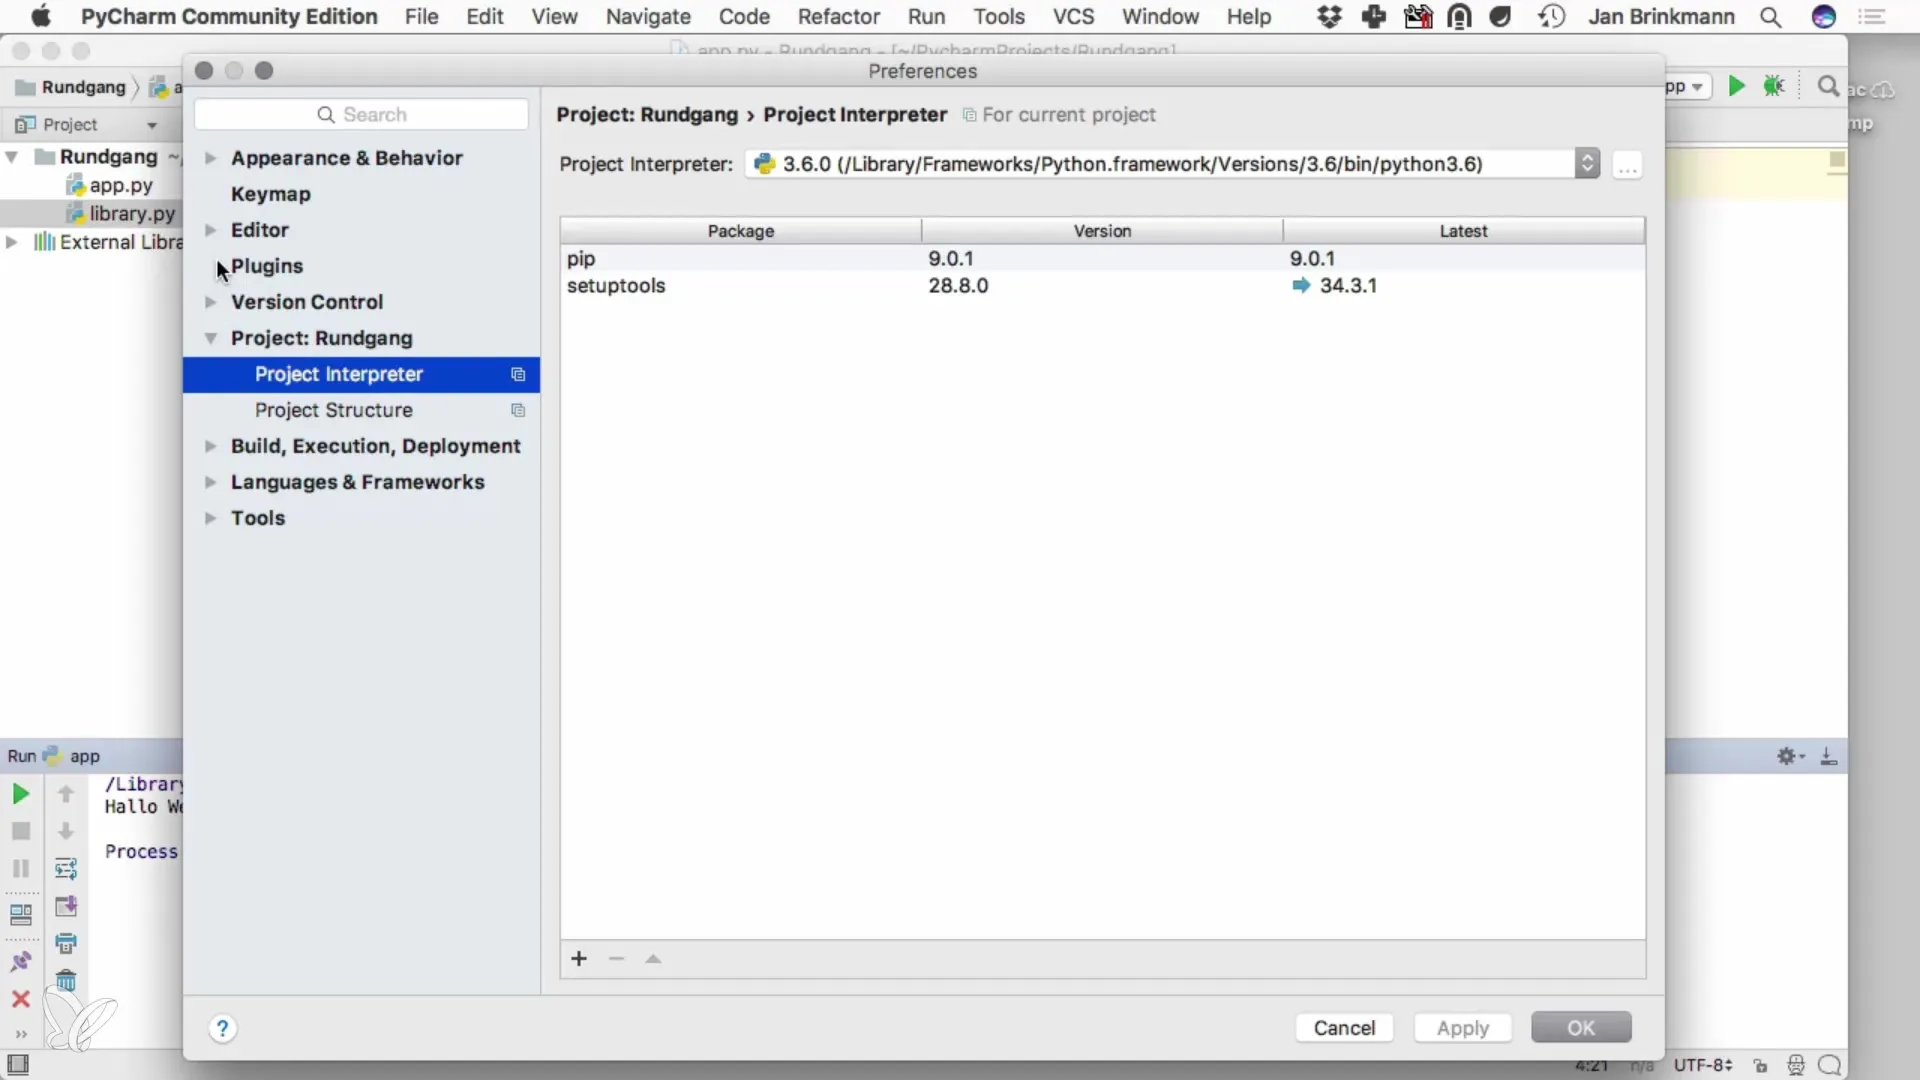Click the OK button
1920x1080 pixels.
(x=1581, y=1028)
